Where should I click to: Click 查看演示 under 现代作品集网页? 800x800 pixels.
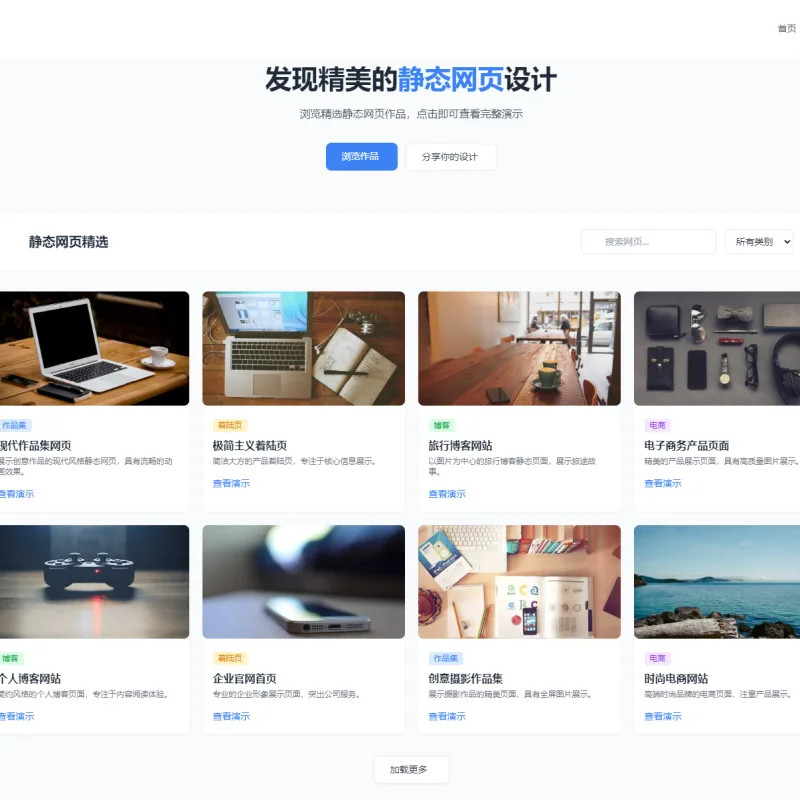coord(17,494)
